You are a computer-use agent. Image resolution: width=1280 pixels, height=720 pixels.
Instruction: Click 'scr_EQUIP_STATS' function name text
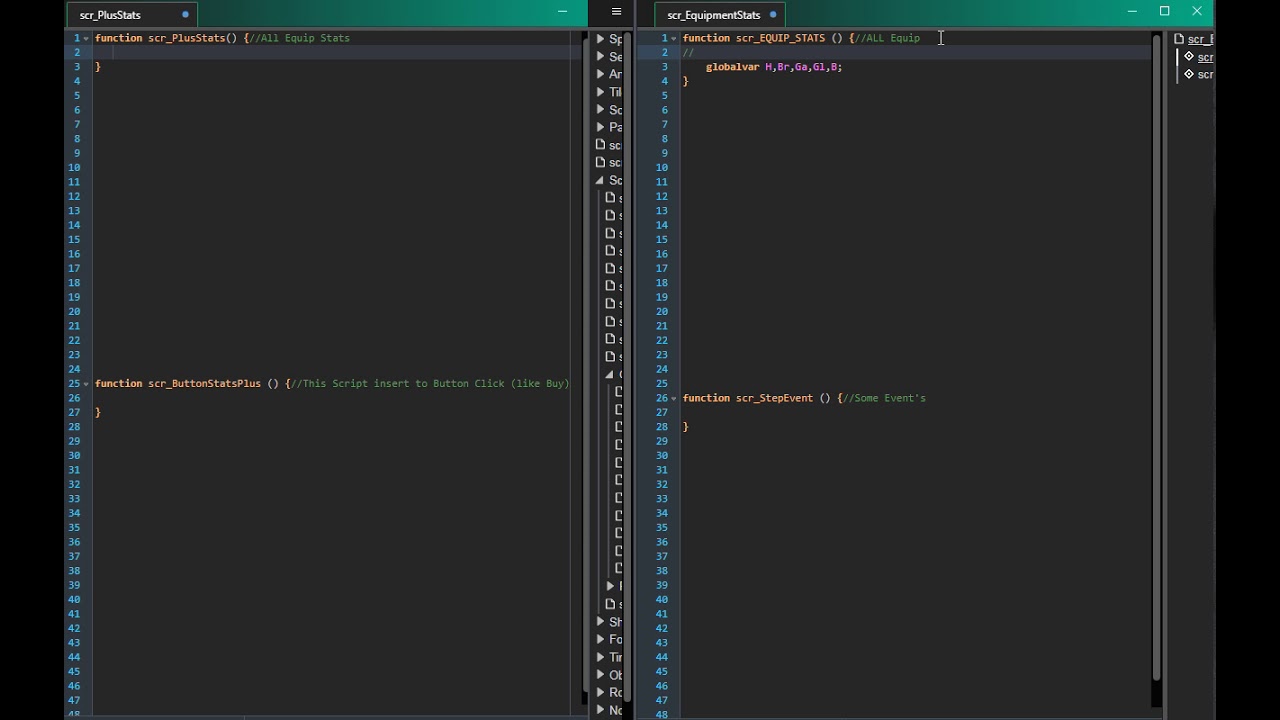[x=780, y=38]
